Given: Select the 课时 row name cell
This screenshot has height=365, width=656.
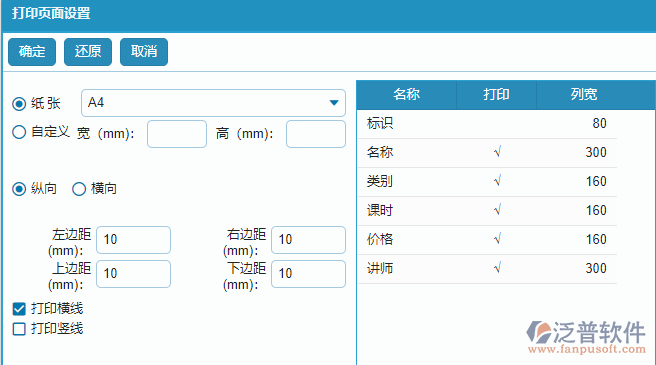Looking at the screenshot, I should click(x=406, y=211).
